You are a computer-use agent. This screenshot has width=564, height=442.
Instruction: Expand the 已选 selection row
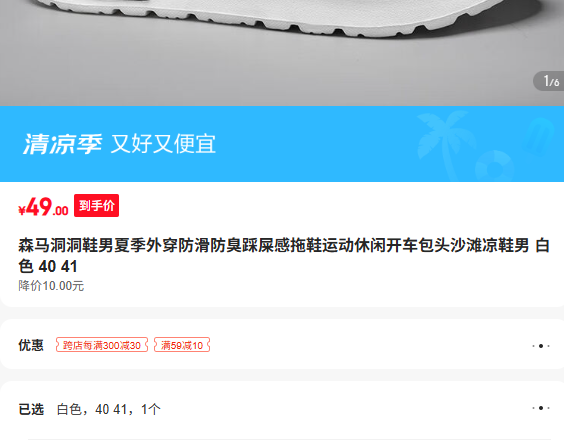click(282, 410)
